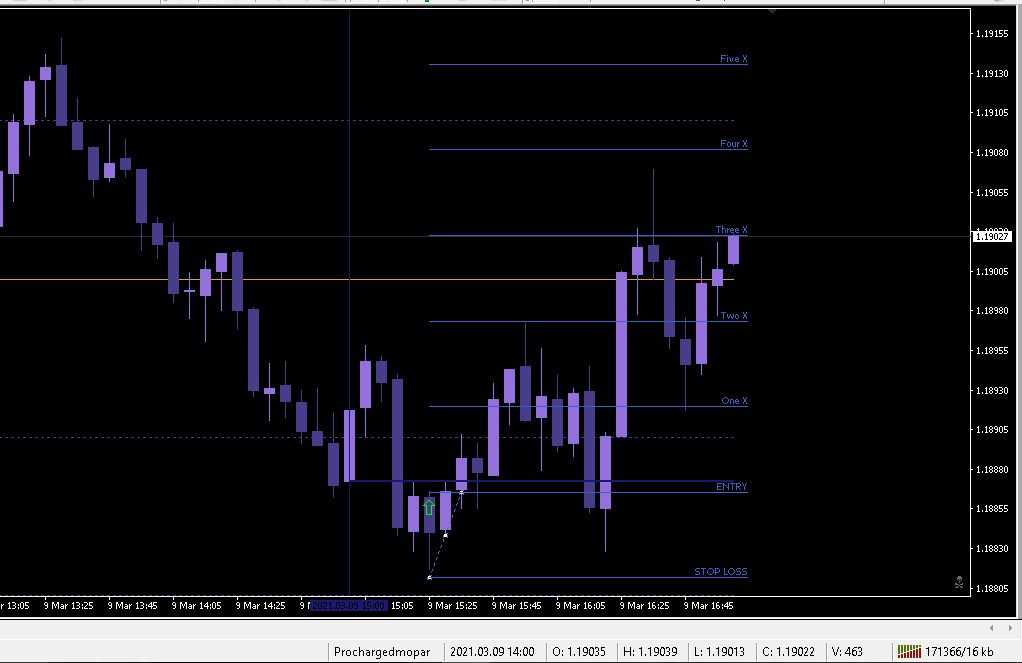Viewport: 1022px width, 663px height.
Task: Click the O: 1.19035 open value
Action: [579, 652]
